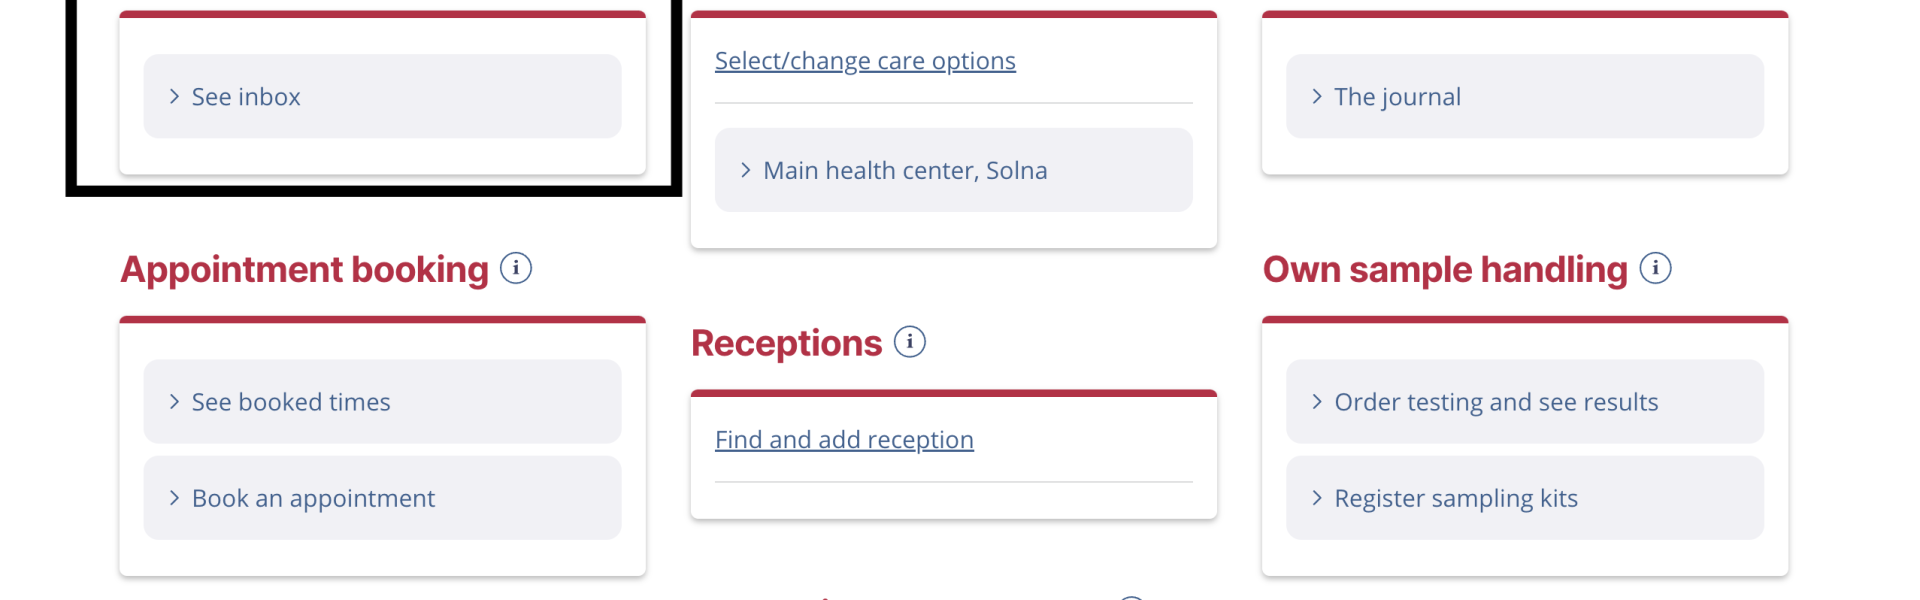Click chevron beside Register sampling kits

1317,498
